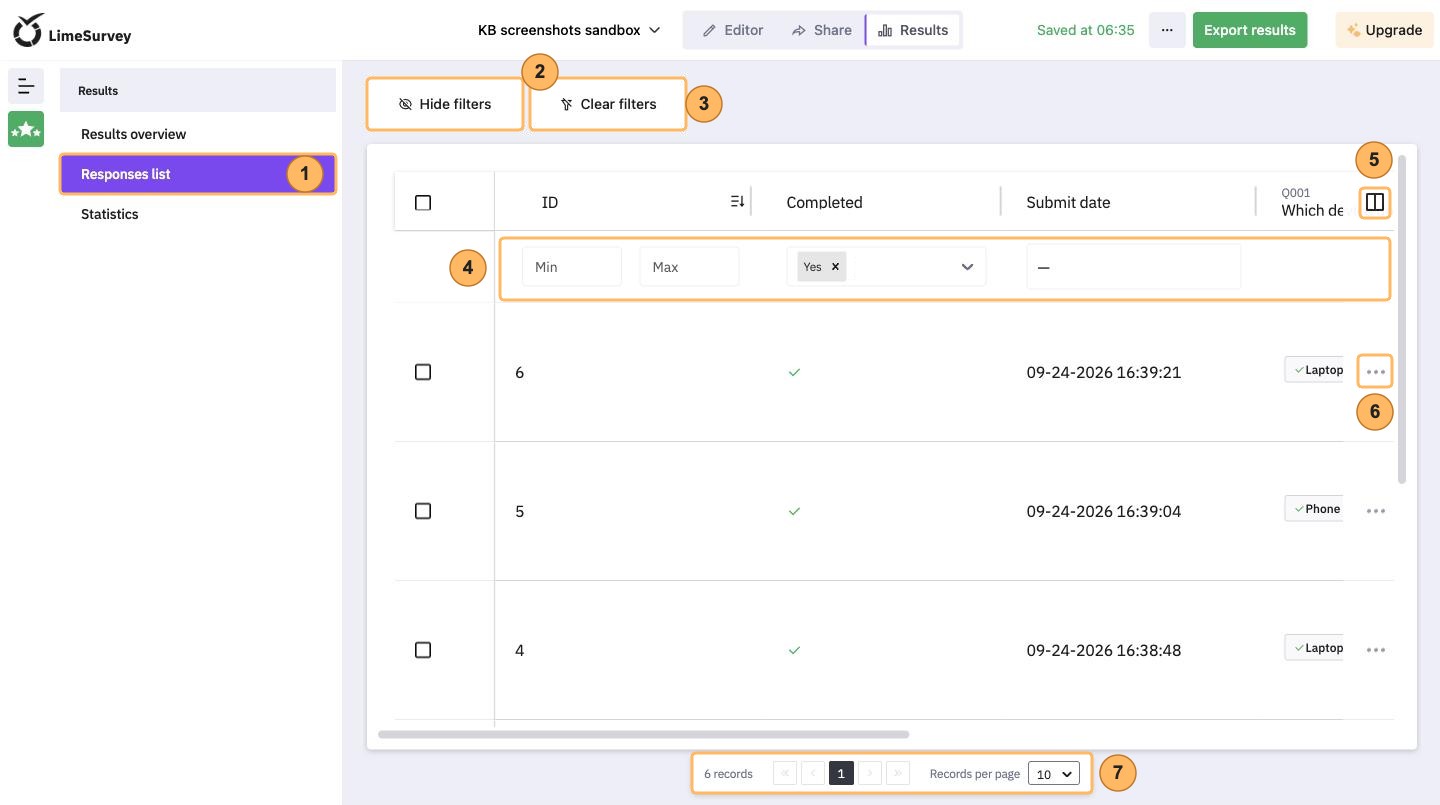
Task: Click the submit date 09-24-2026 16:39:04
Action: (x=1103, y=511)
